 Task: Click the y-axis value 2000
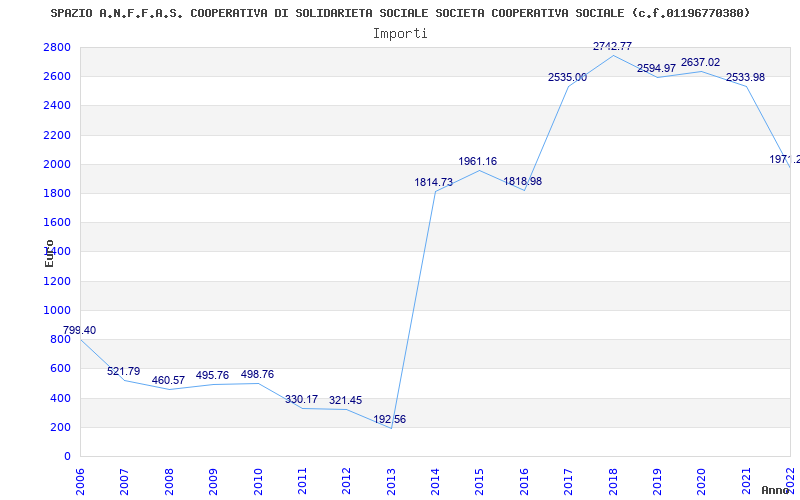58,164
